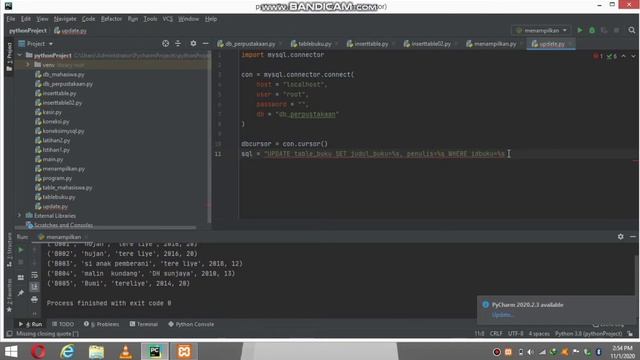Place cursor on line 10 dbcursor code

(x=284, y=144)
